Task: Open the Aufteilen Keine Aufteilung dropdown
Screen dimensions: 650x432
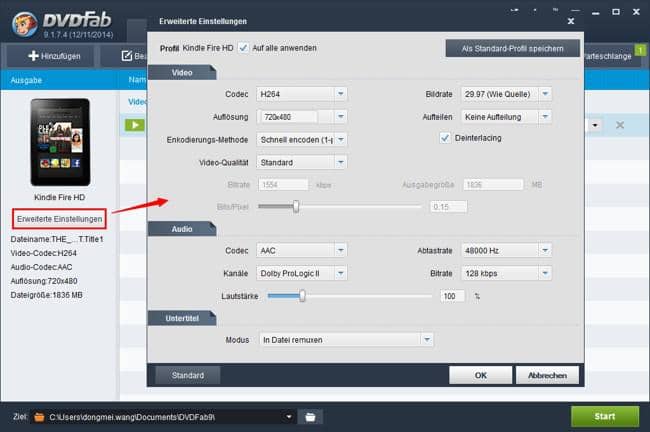Action: 545,117
